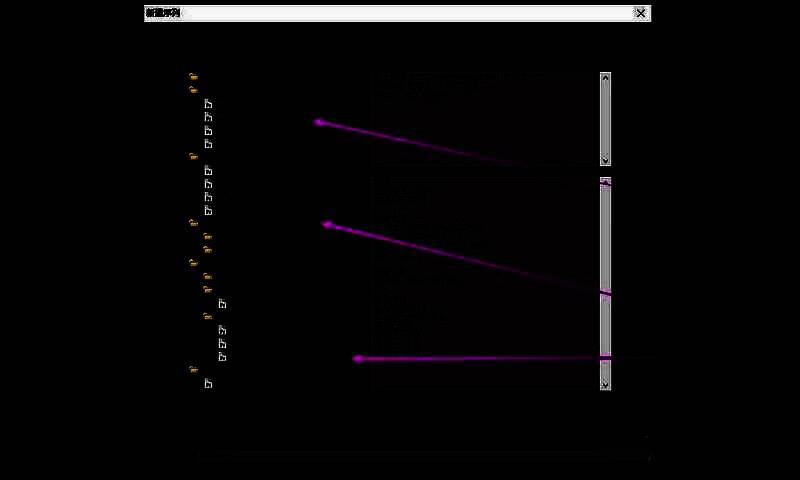Viewport: 800px width, 480px height.
Task: Select the single file at the deepest indent level
Action: tap(222, 304)
